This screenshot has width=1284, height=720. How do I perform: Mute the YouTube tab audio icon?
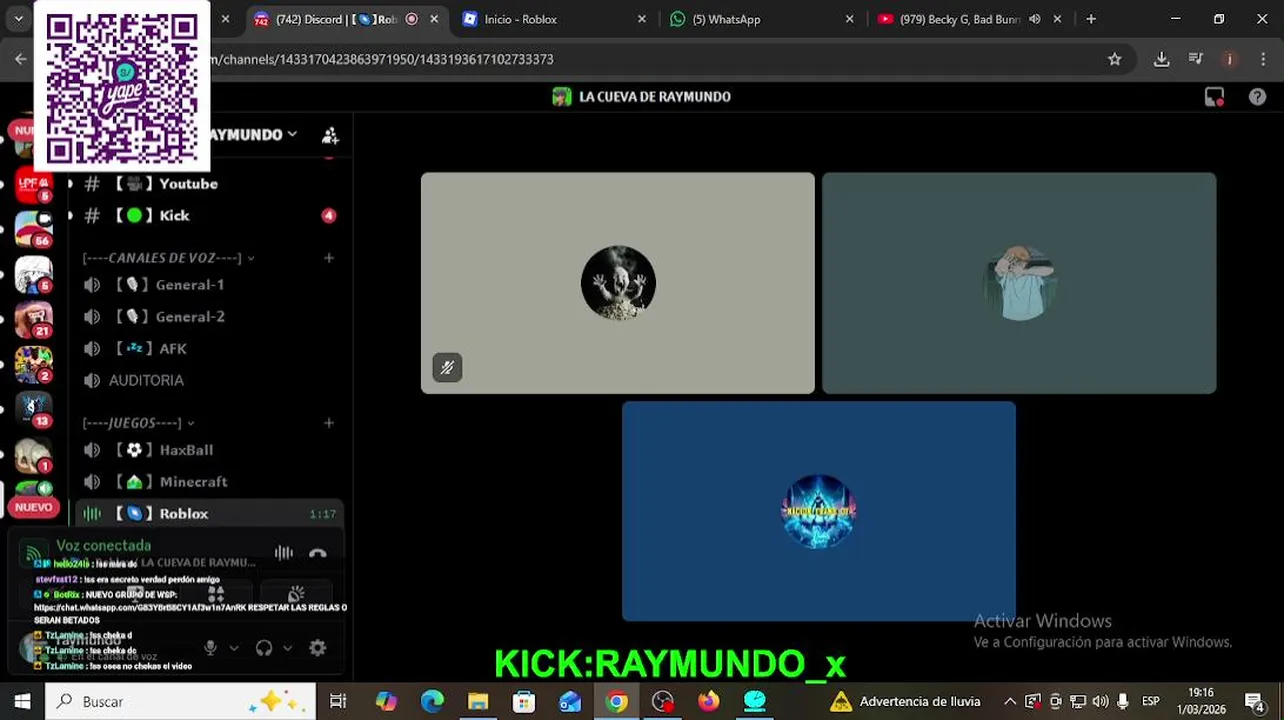point(1034,19)
